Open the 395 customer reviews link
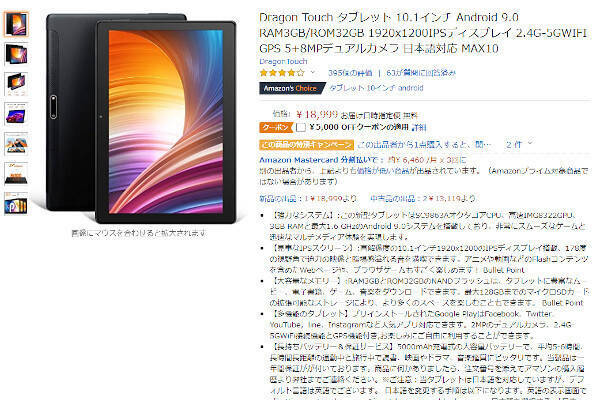Image resolution: width=600 pixels, height=400 pixels. click(350, 72)
